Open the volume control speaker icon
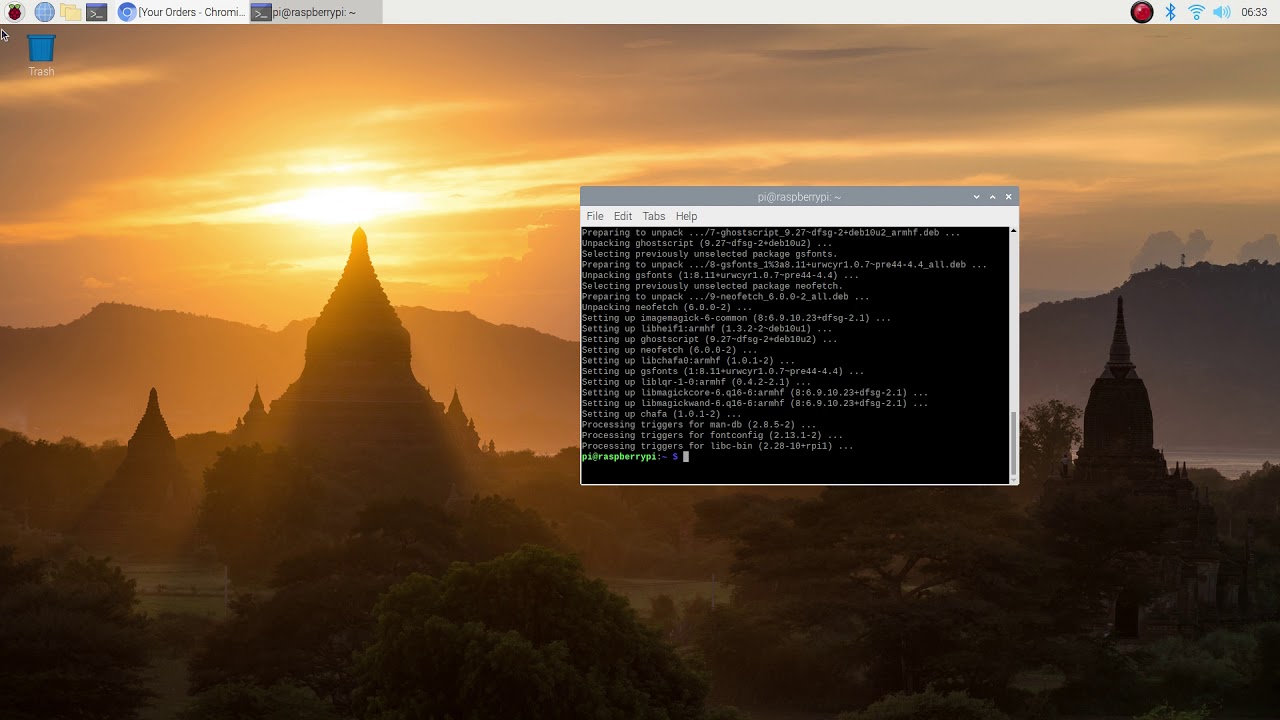 (x=1222, y=12)
